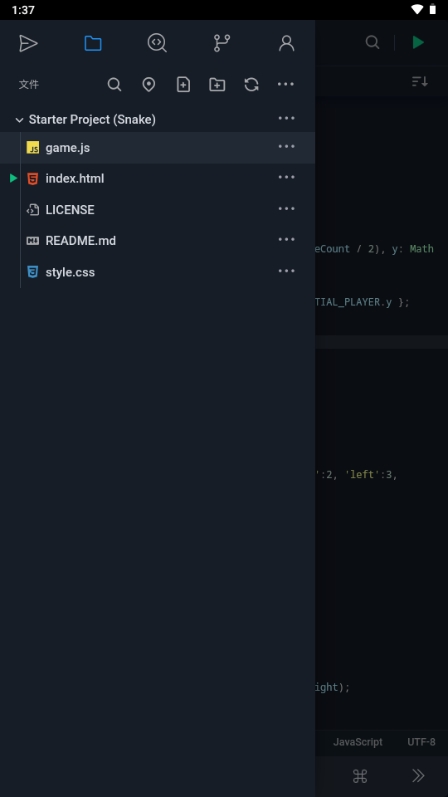Open the files panel more options
The width and height of the screenshot is (448, 797).
(x=286, y=84)
